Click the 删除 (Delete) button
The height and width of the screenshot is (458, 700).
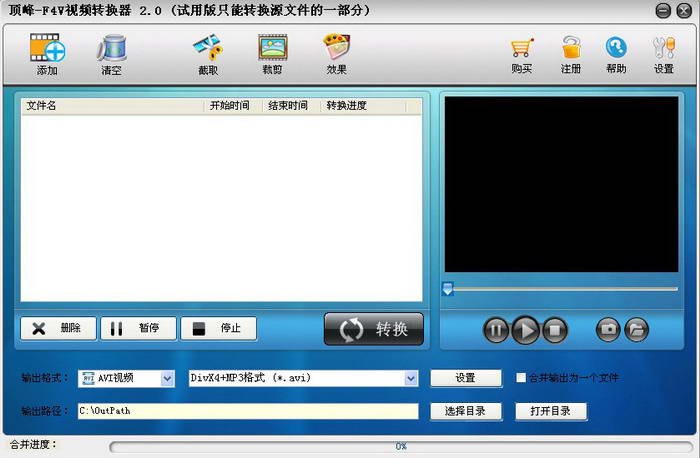coord(58,329)
